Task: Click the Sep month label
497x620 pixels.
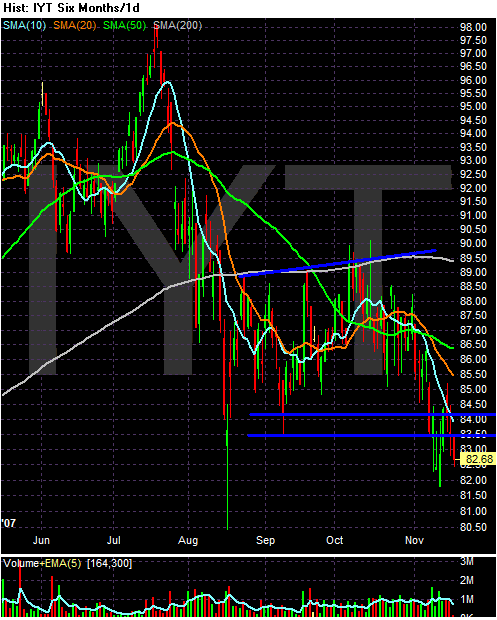Action: 265,541
